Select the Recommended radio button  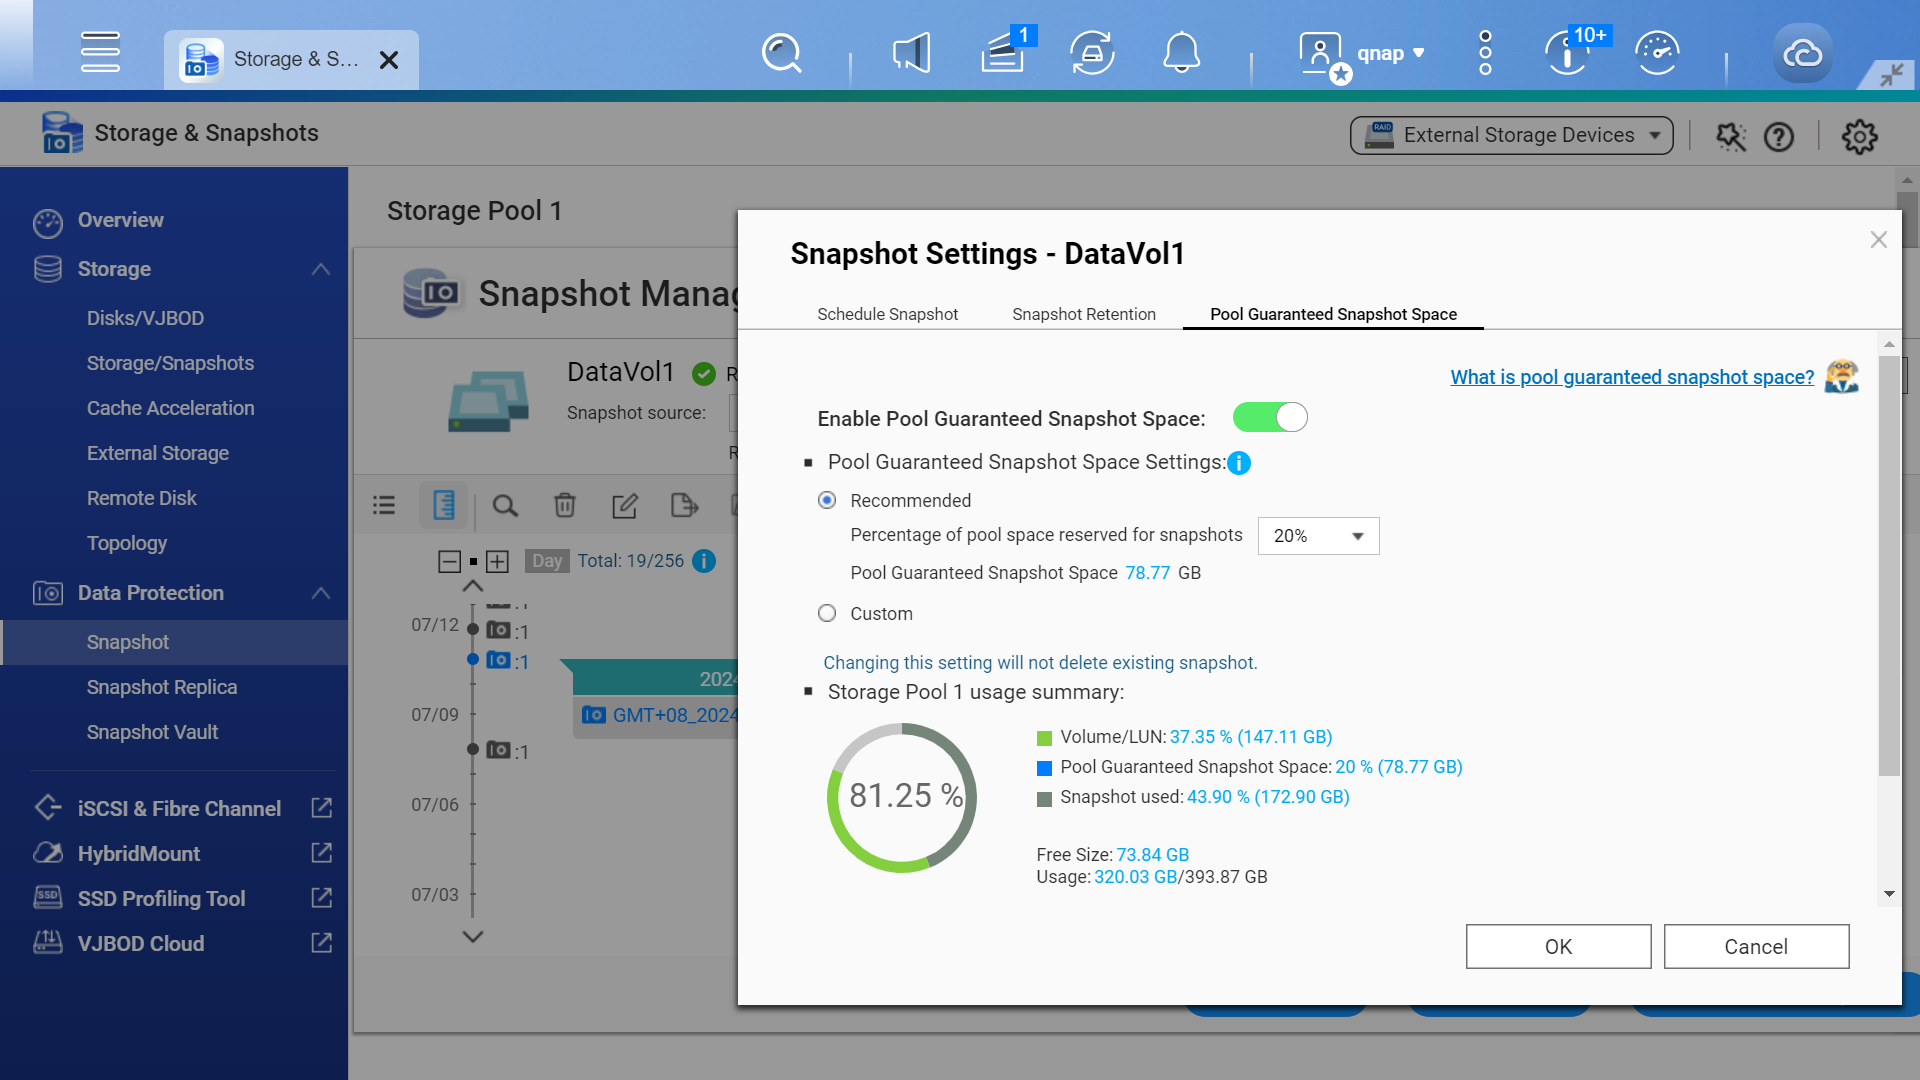(x=827, y=500)
